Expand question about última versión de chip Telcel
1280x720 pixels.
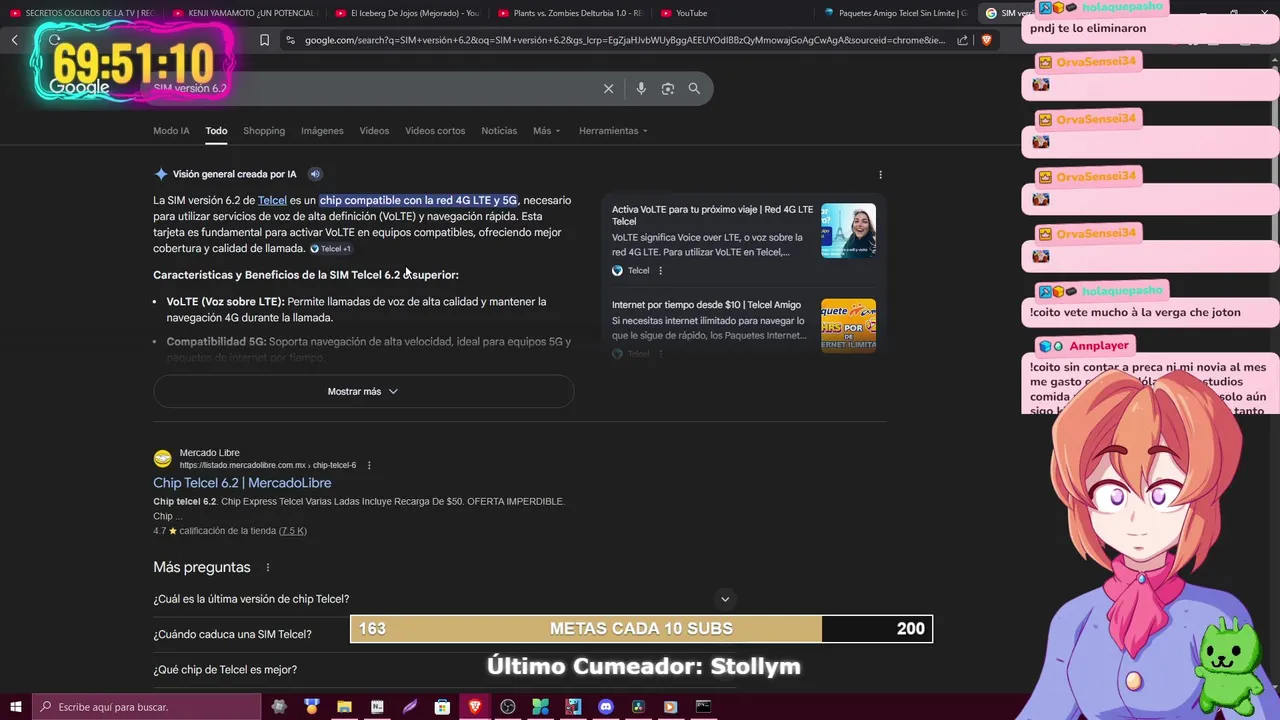[443, 599]
